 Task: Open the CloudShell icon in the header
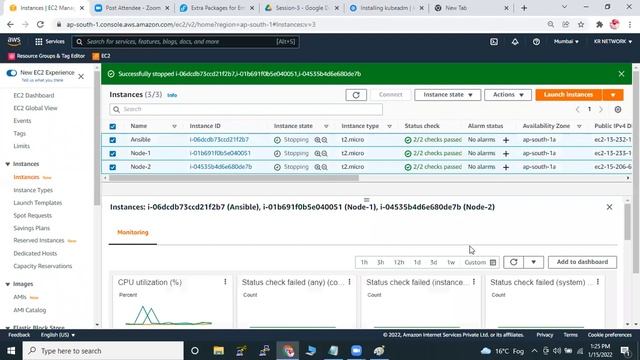[494, 42]
